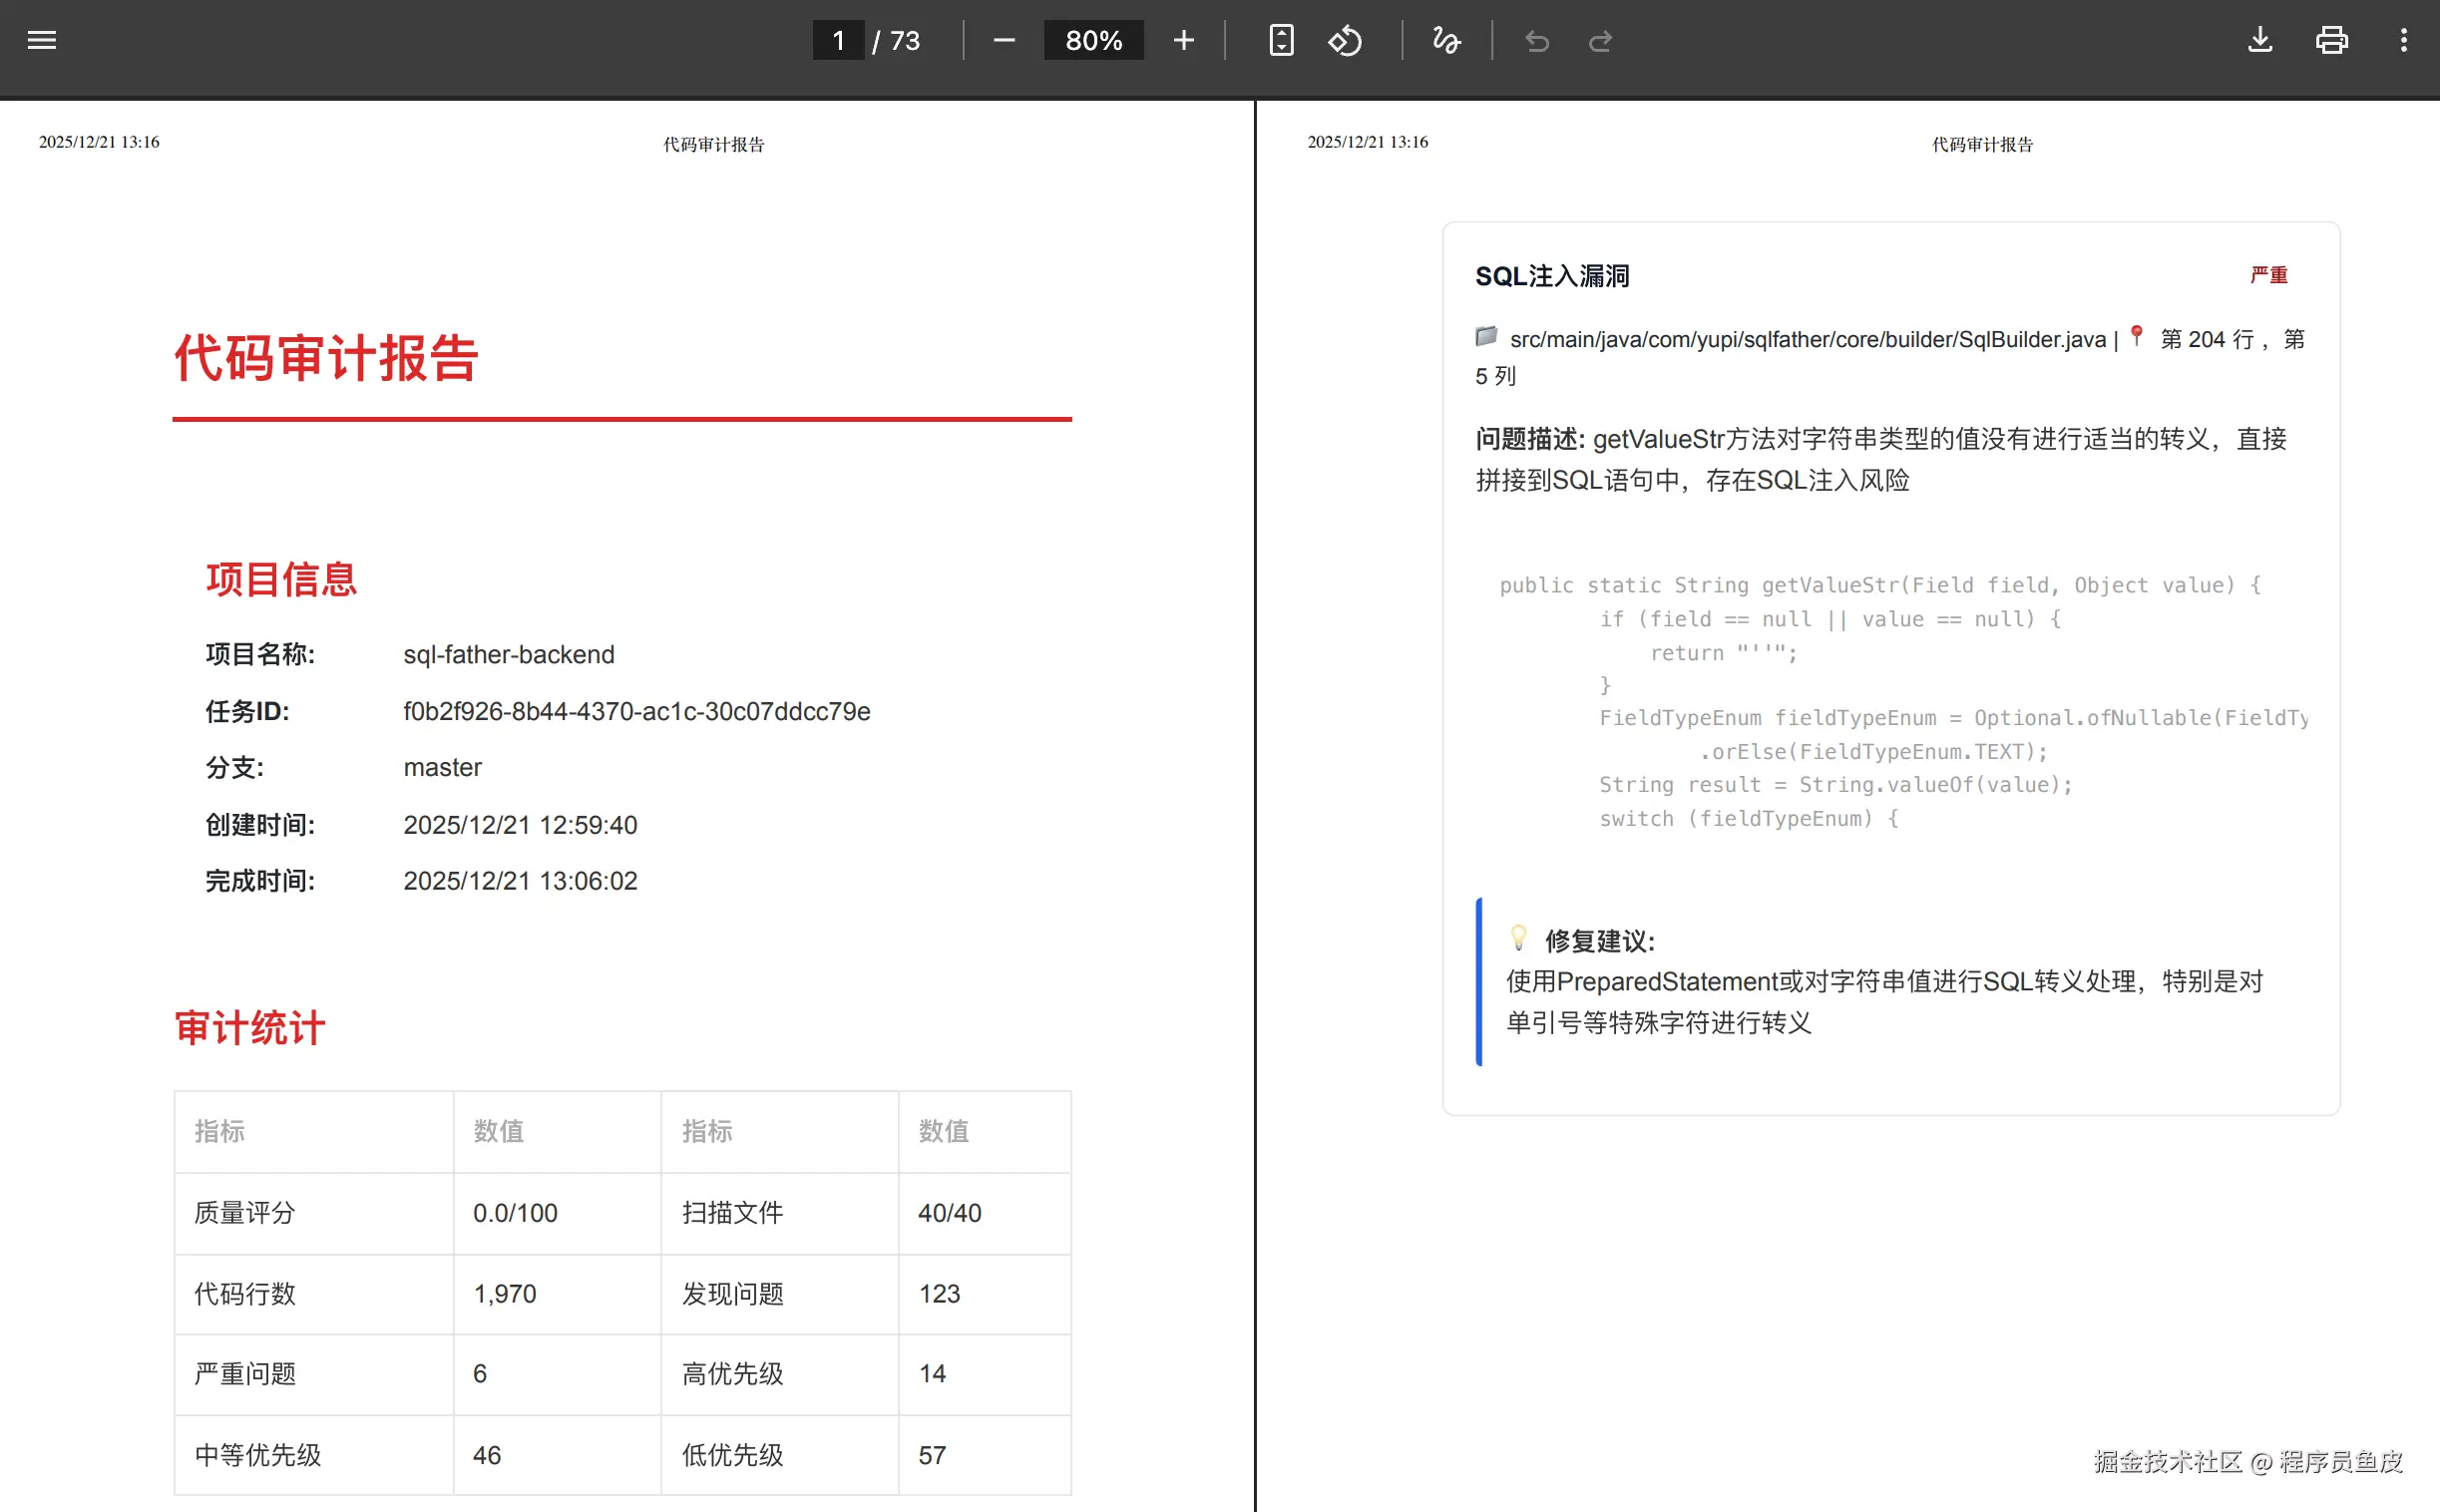Image resolution: width=2440 pixels, height=1512 pixels.
Task: Click the redo arrow icon
Action: point(1600,41)
